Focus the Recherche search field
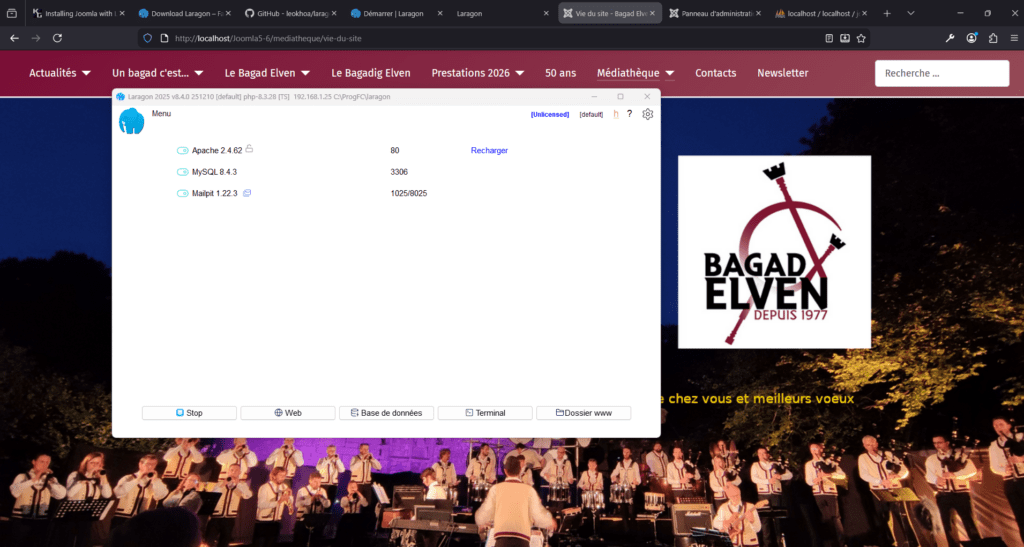The height and width of the screenshot is (547, 1024). pyautogui.click(x=942, y=73)
